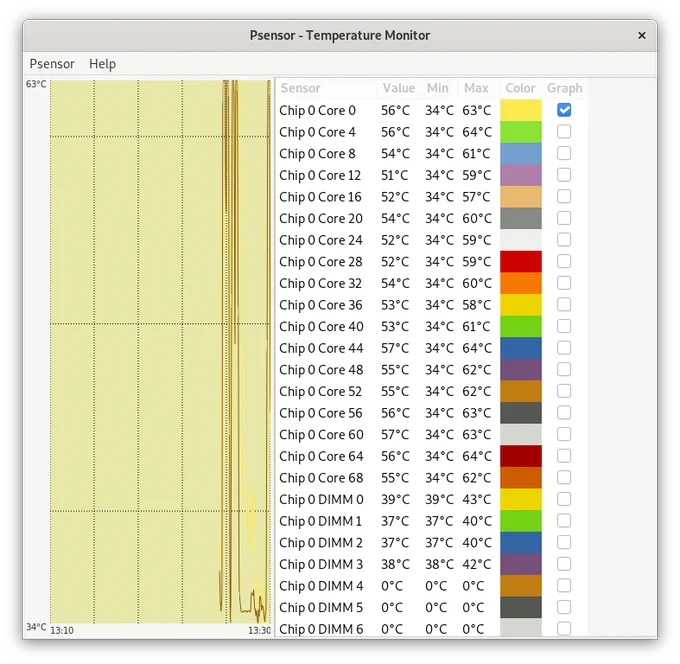Change the mauve color swatch for Core 12

coord(521,175)
